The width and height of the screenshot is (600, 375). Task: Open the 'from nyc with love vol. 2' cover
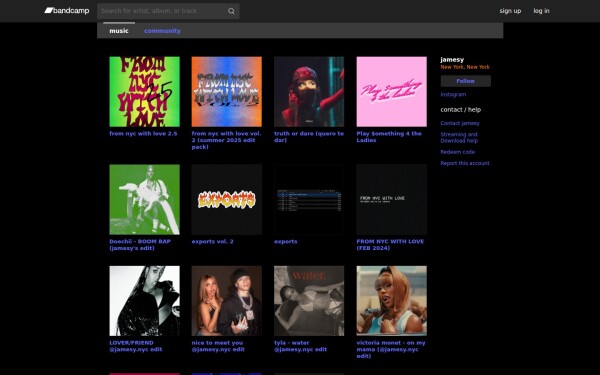point(227,91)
